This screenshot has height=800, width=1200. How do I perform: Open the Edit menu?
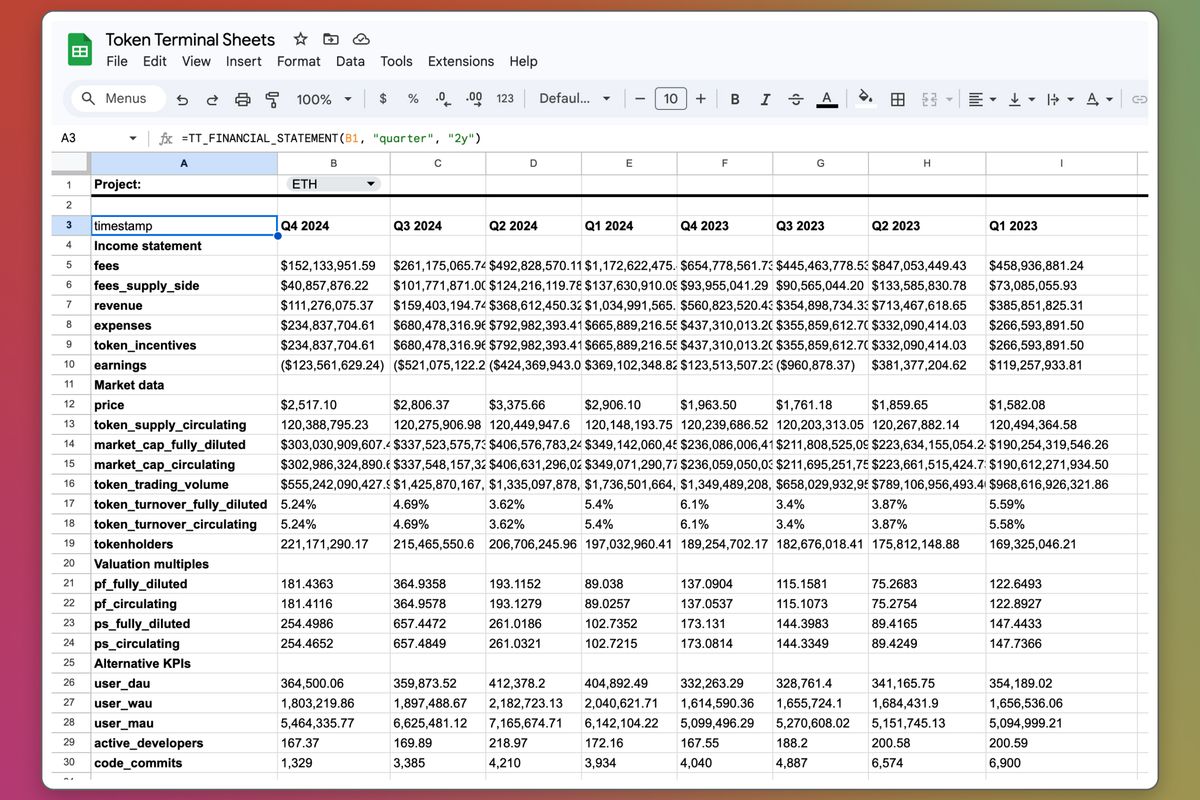point(155,61)
